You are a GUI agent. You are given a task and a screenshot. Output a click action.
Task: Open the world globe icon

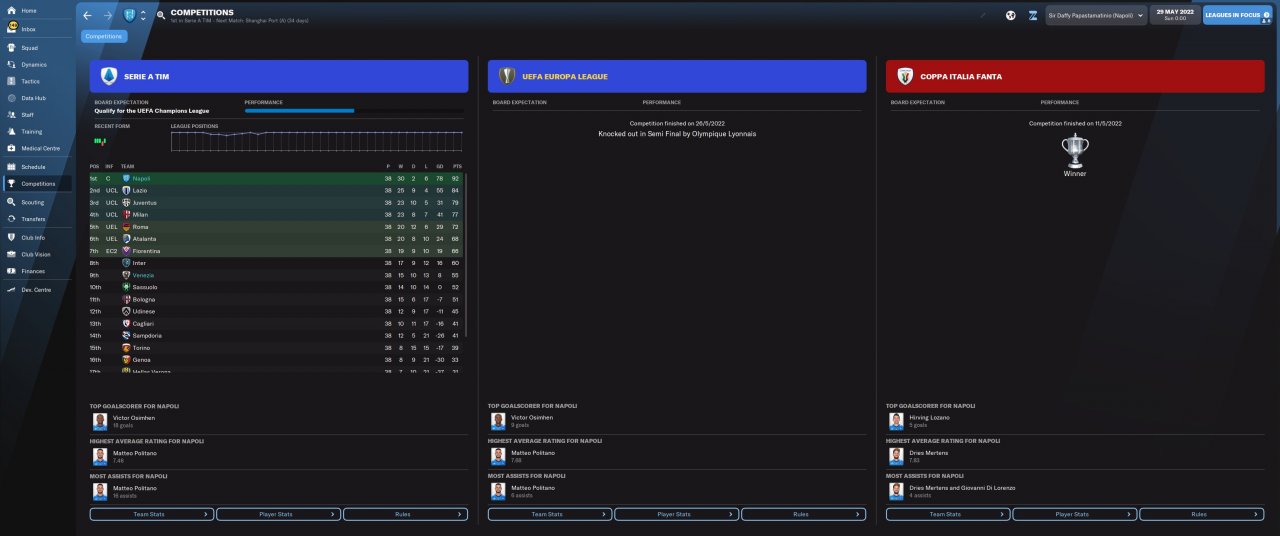point(1011,15)
